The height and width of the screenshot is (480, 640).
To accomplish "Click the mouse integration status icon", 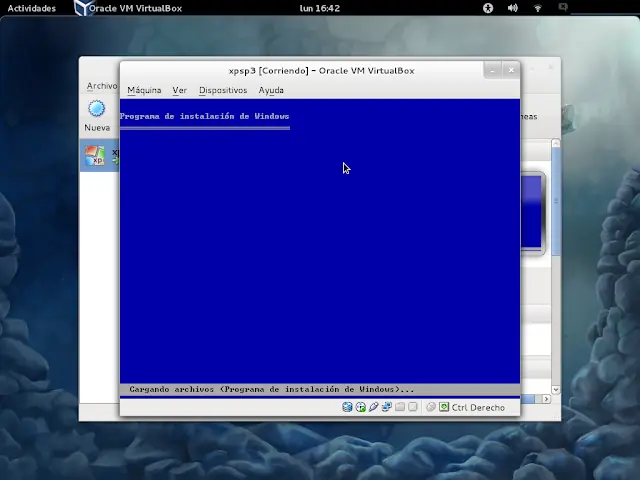I will coord(431,407).
